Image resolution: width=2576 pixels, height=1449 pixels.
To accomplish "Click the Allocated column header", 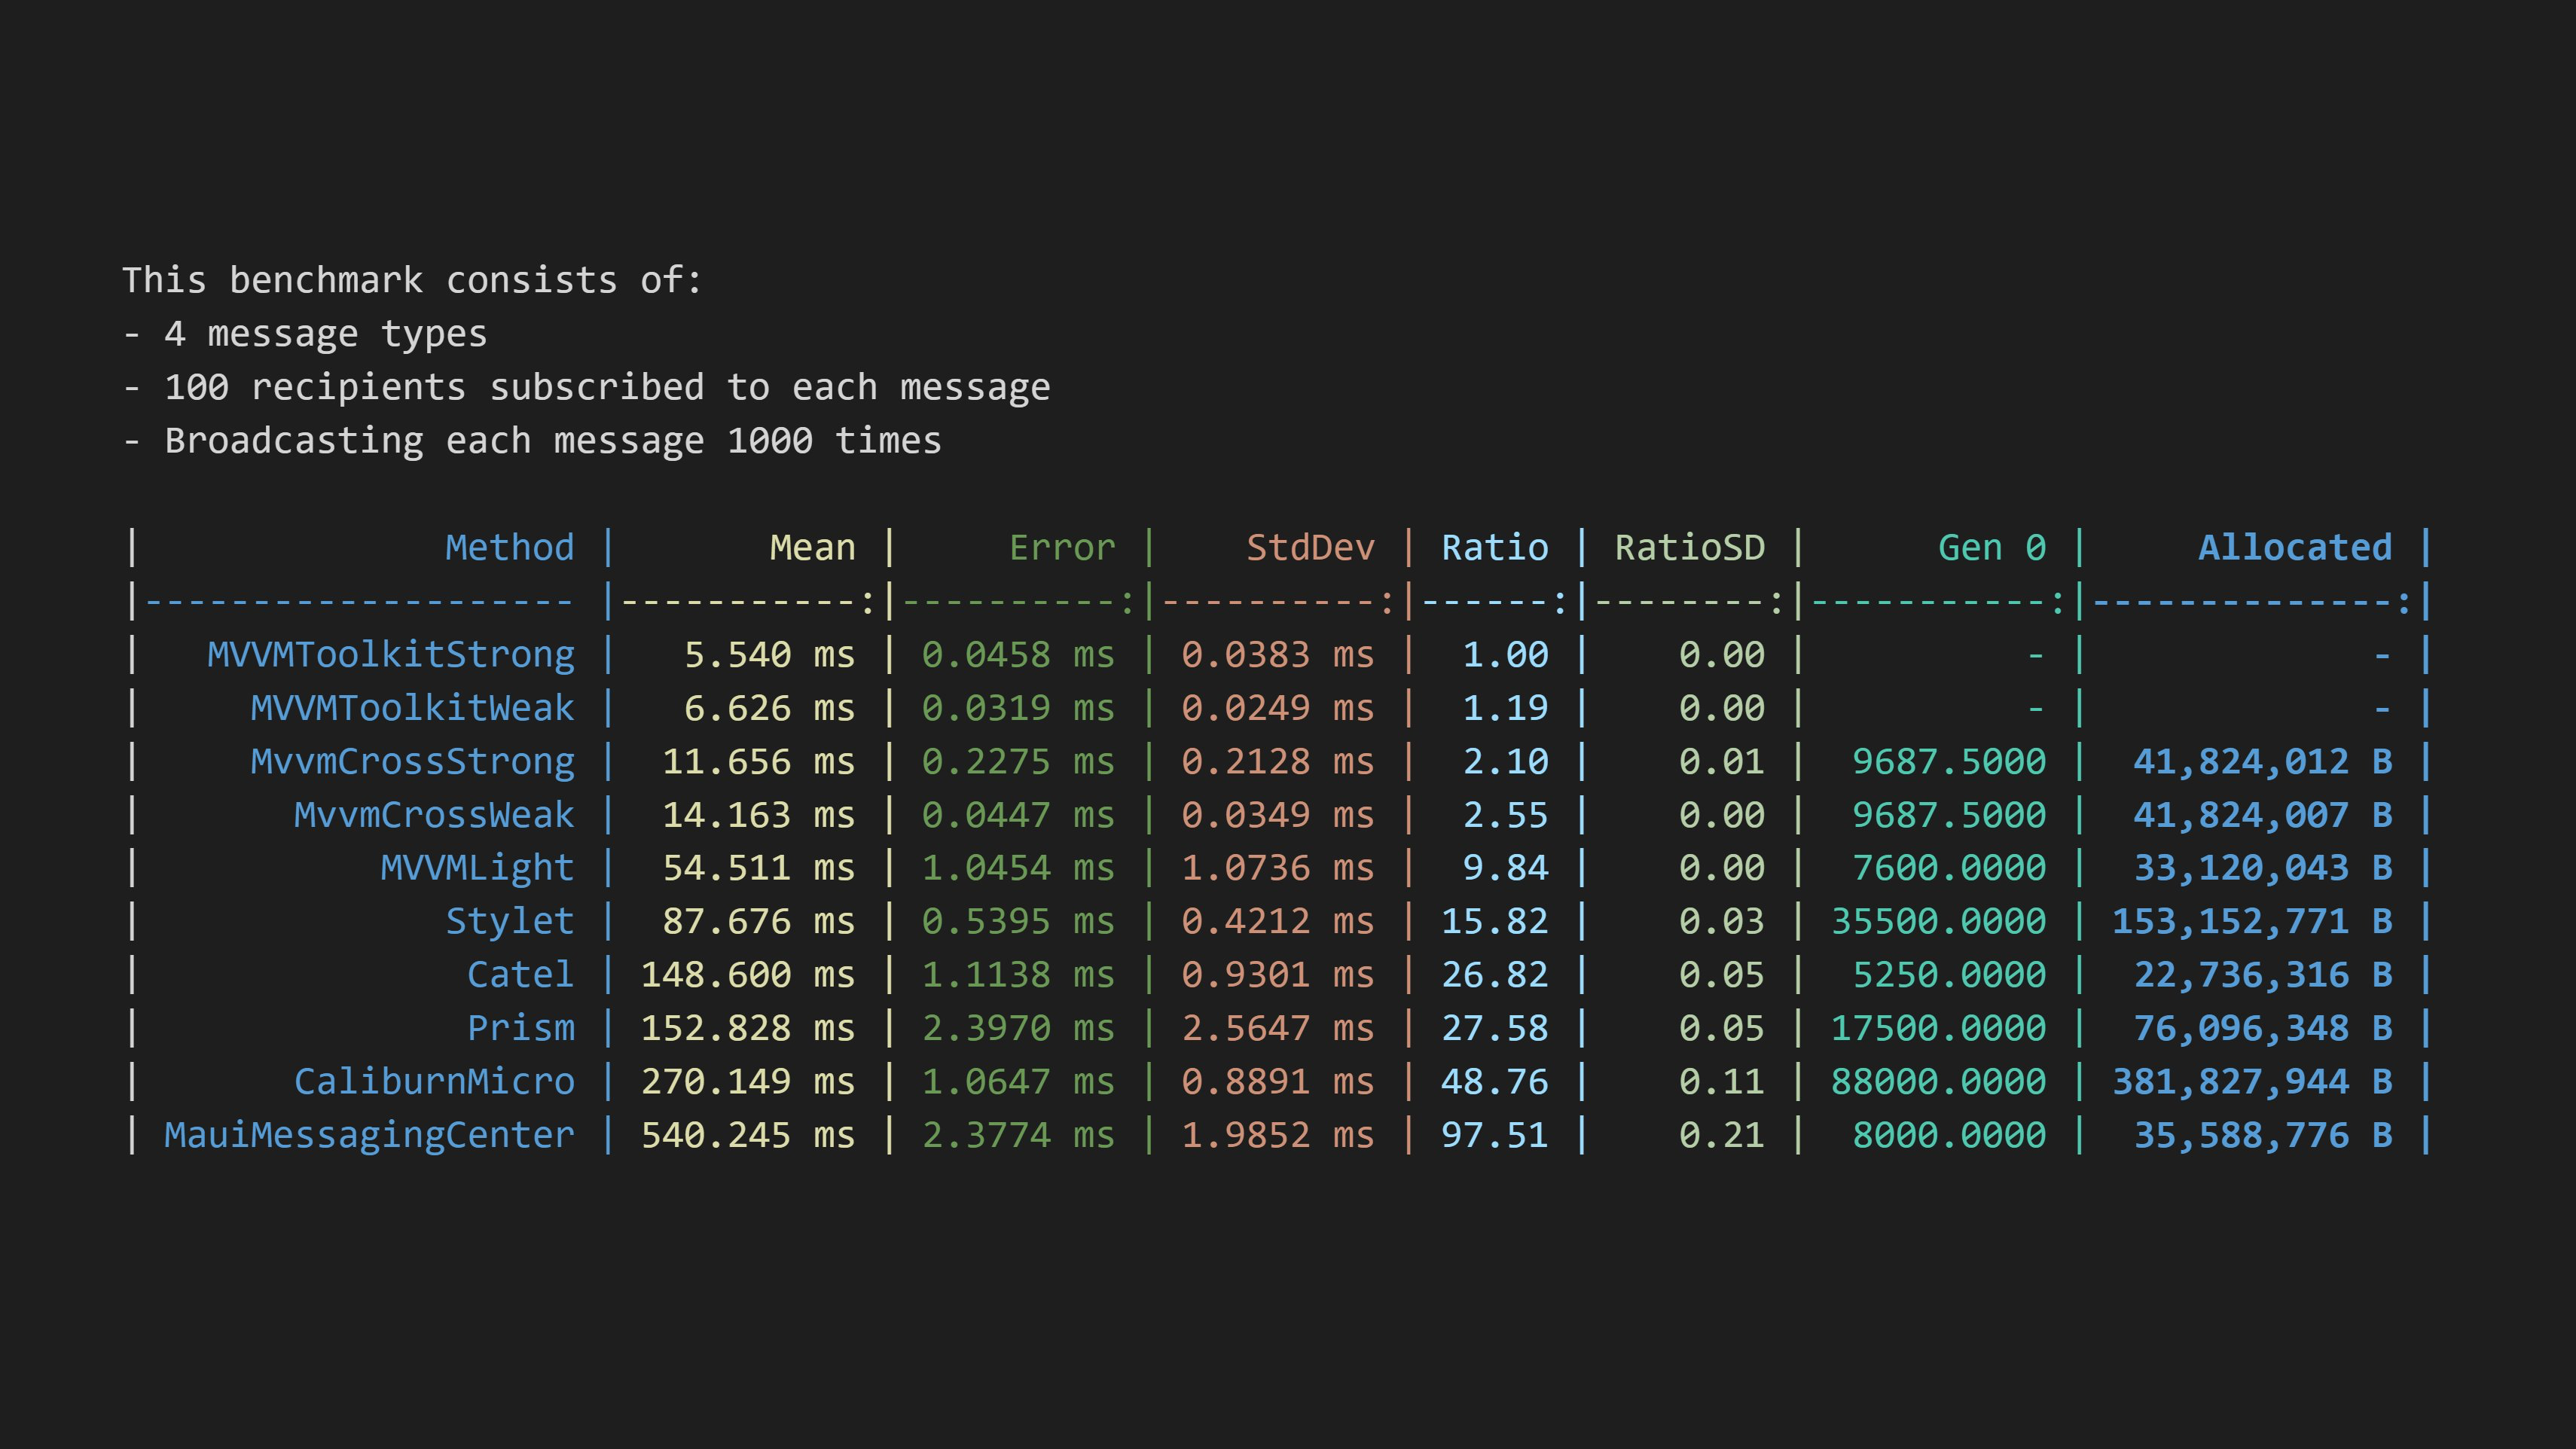I will pyautogui.click(x=2295, y=548).
